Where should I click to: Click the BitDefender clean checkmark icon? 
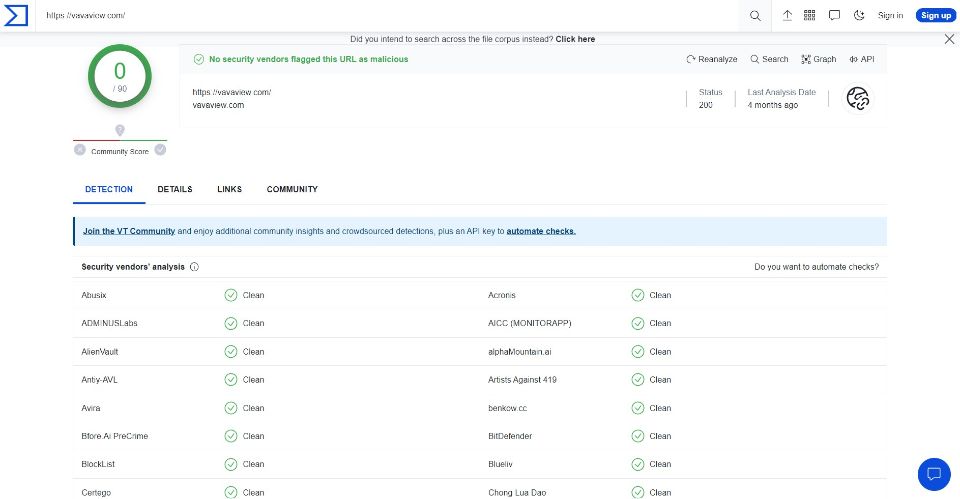[x=638, y=436]
